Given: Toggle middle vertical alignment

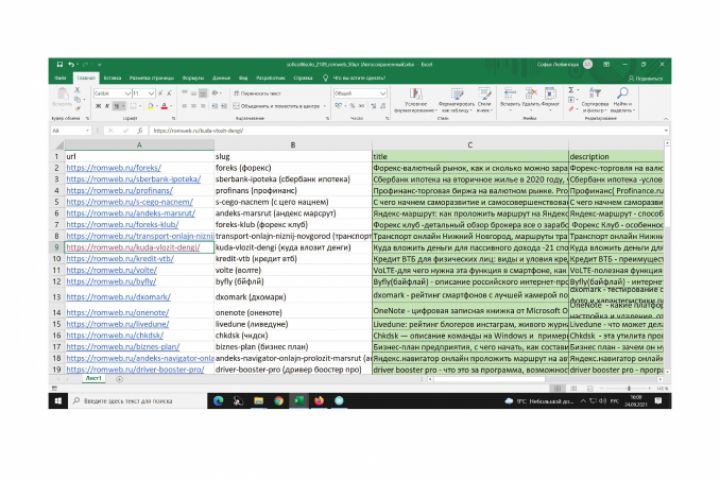Looking at the screenshot, I should (194, 93).
